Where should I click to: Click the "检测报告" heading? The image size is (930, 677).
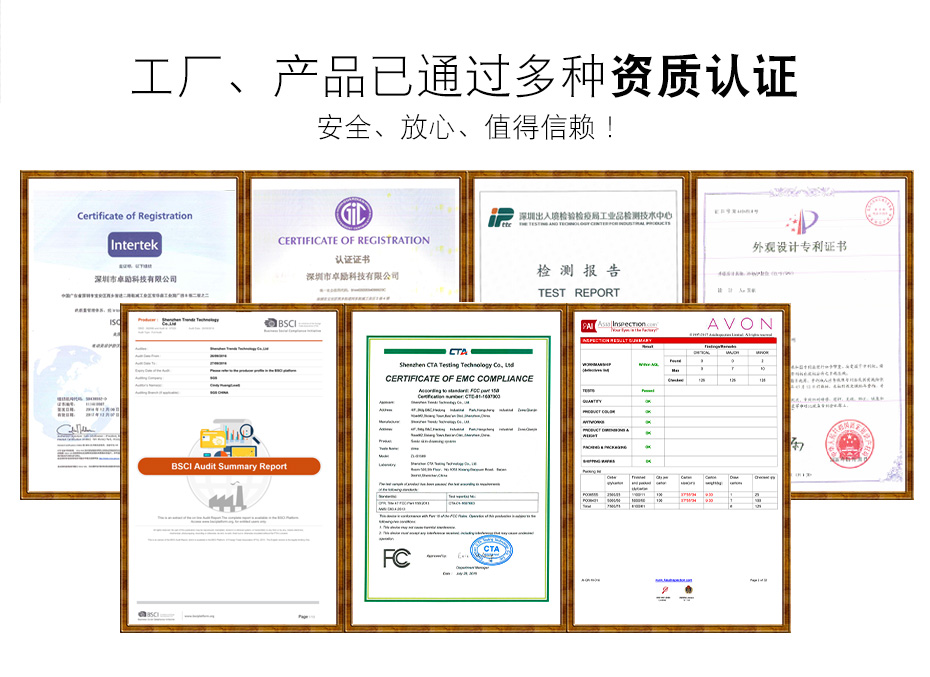578,271
